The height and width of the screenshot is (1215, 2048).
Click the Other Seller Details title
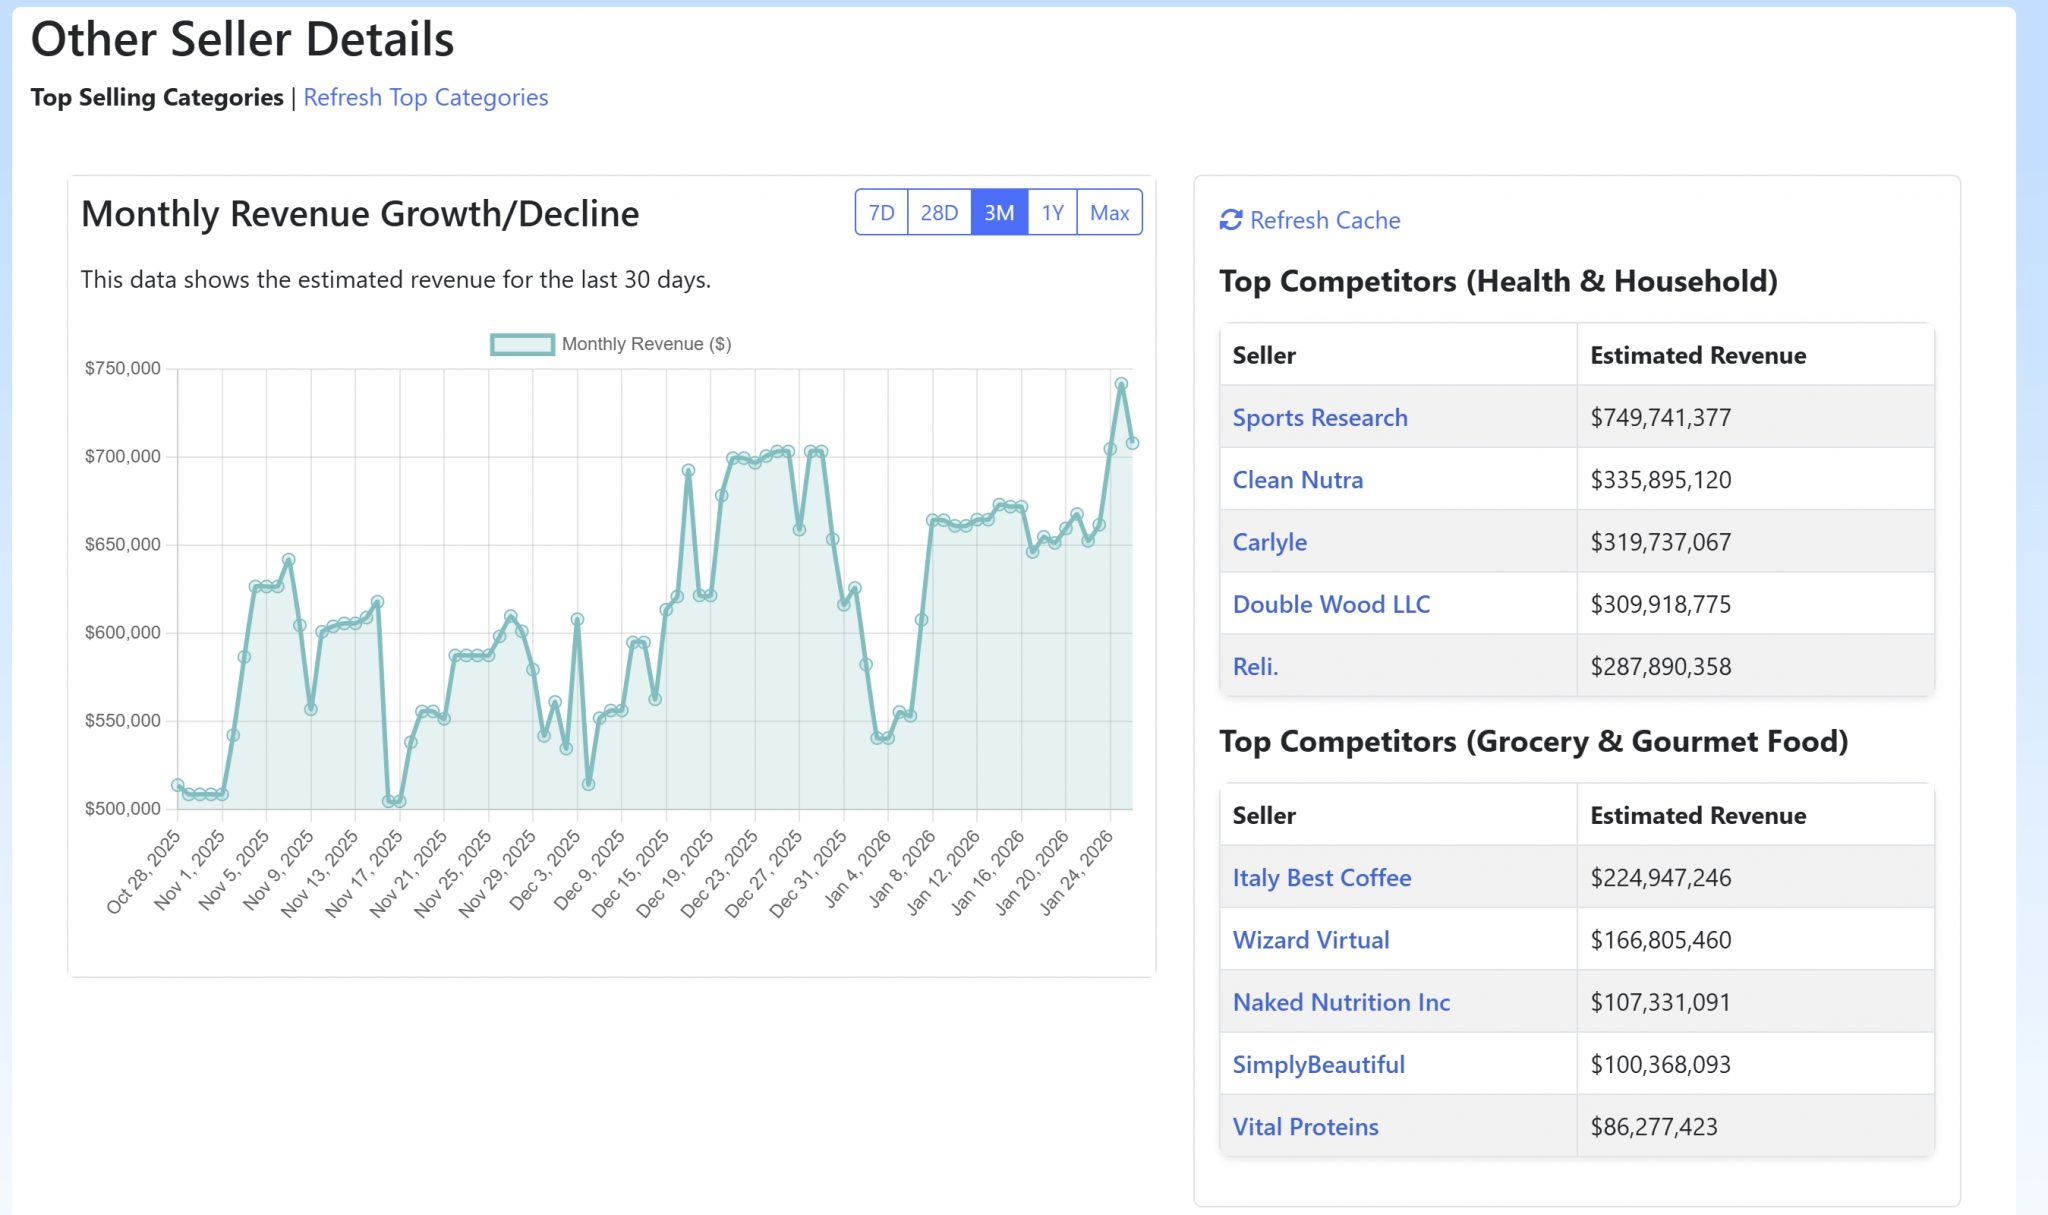tap(242, 39)
